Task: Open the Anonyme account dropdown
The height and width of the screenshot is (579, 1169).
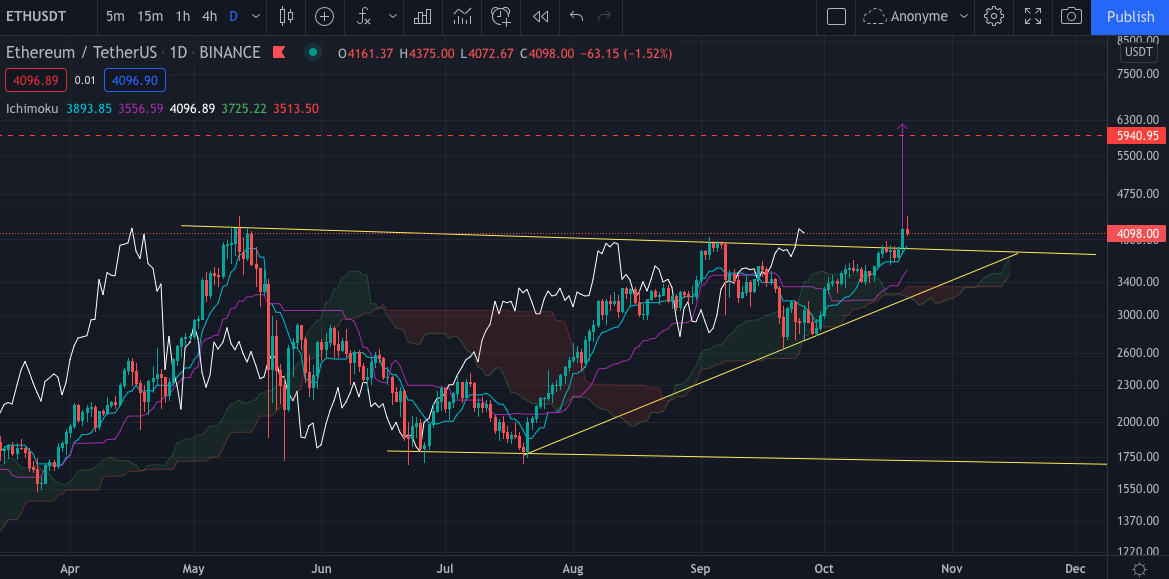Action: point(916,17)
